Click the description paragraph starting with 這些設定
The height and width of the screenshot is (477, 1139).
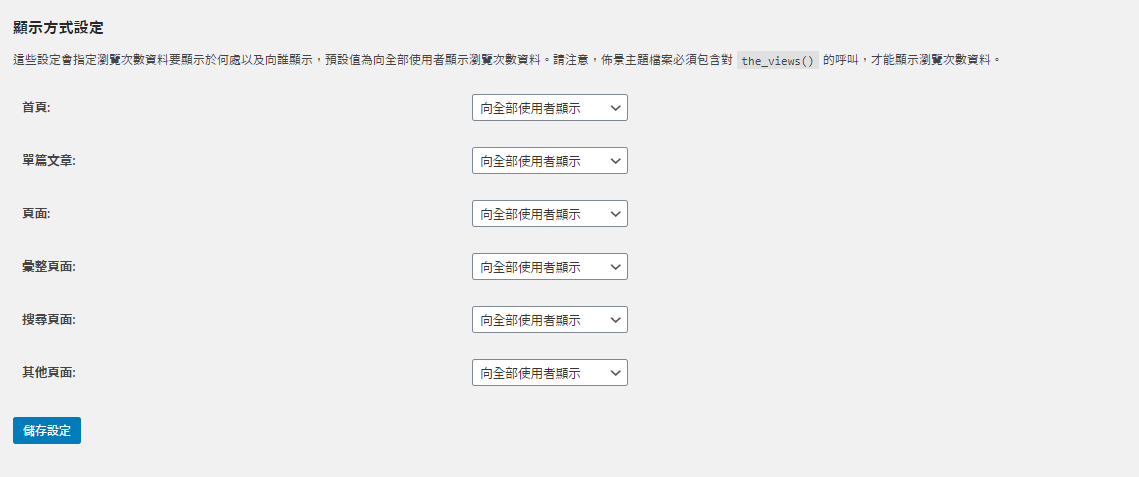370,60
